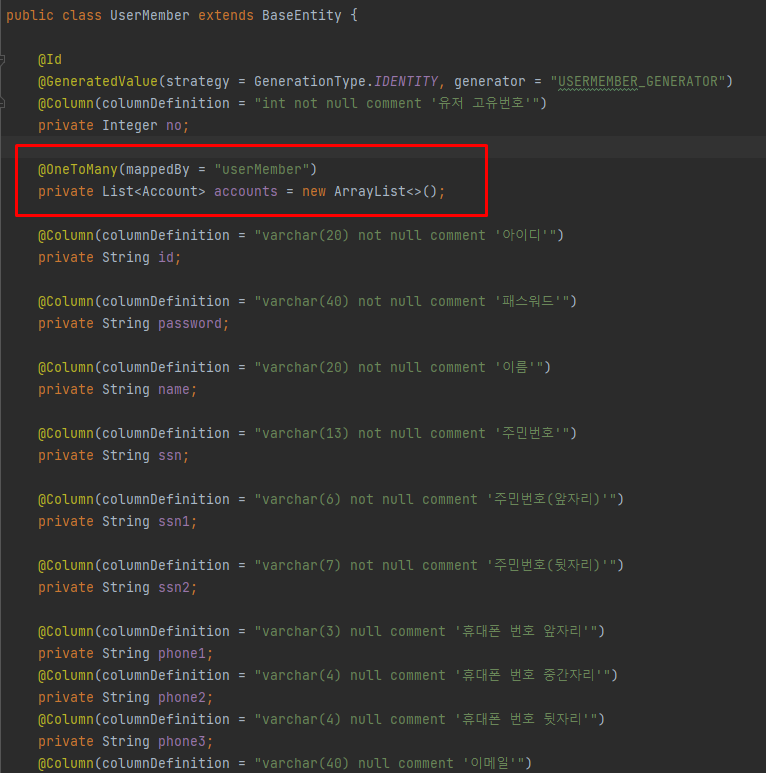Click the @OneToMany annotation
The image size is (766, 773).
[x=78, y=170]
